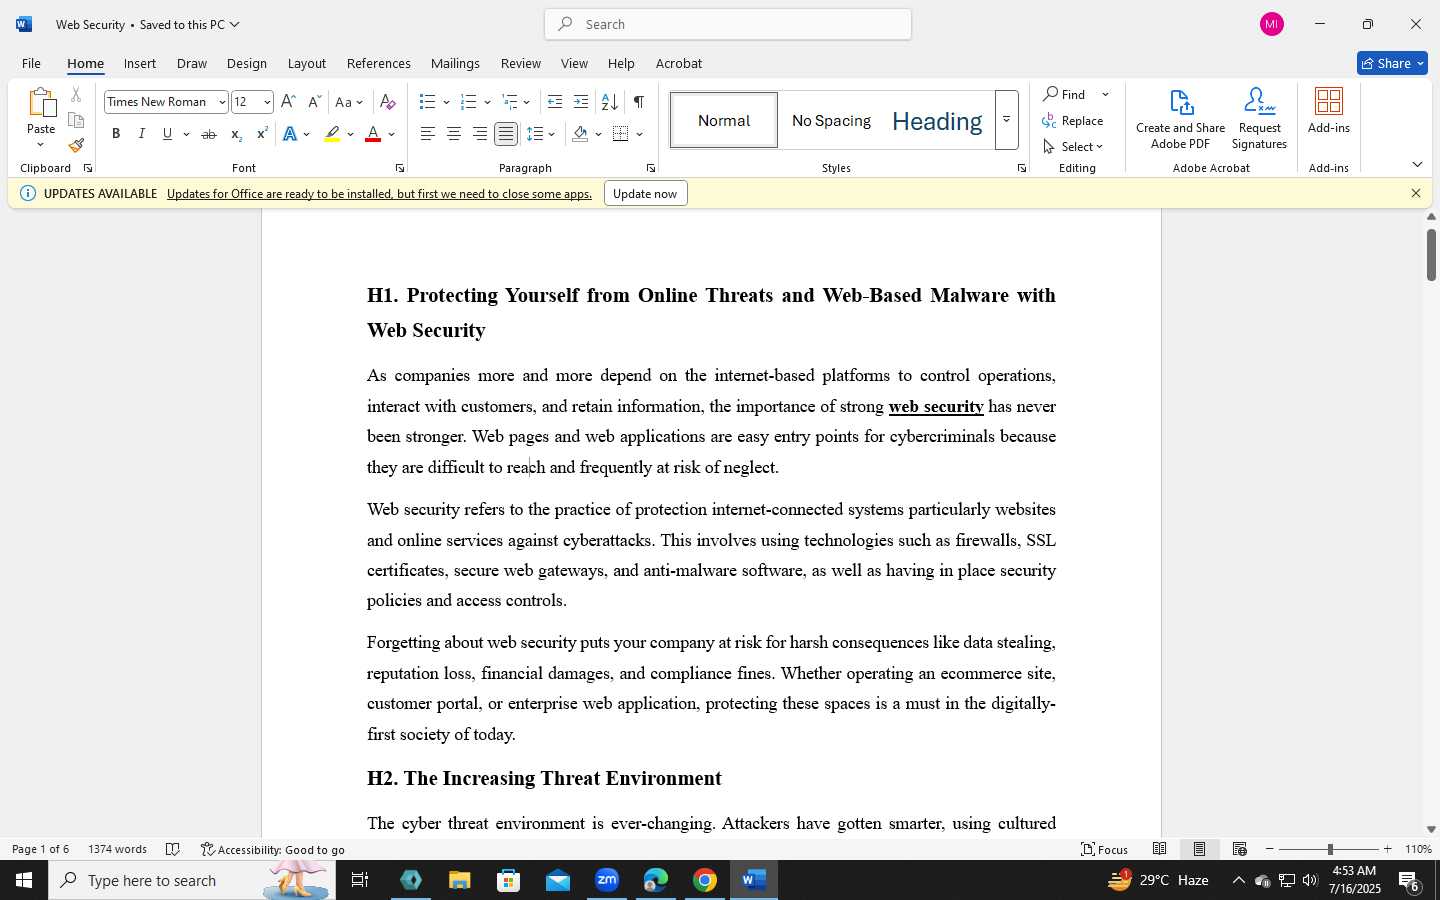
Task: Expand the Styles gallery more arrow
Action: (x=1007, y=120)
